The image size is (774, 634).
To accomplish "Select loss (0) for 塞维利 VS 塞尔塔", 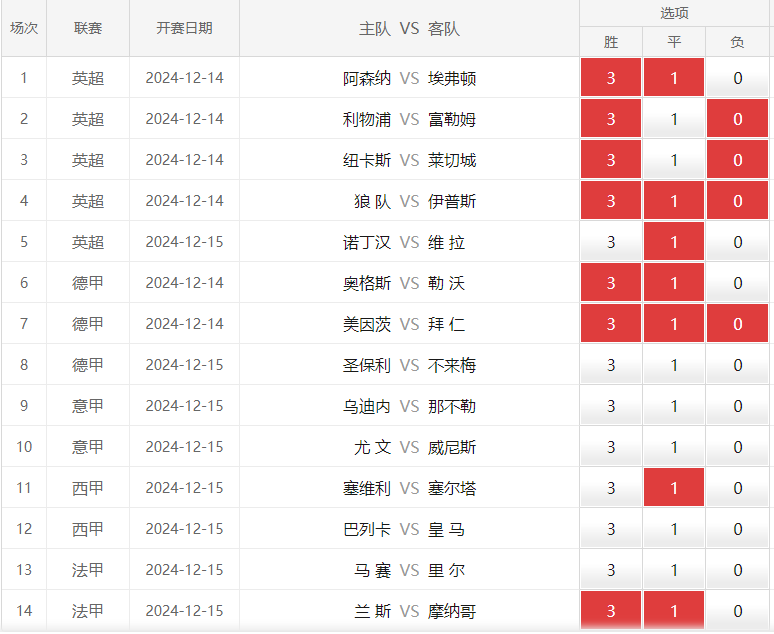I will click(x=737, y=487).
